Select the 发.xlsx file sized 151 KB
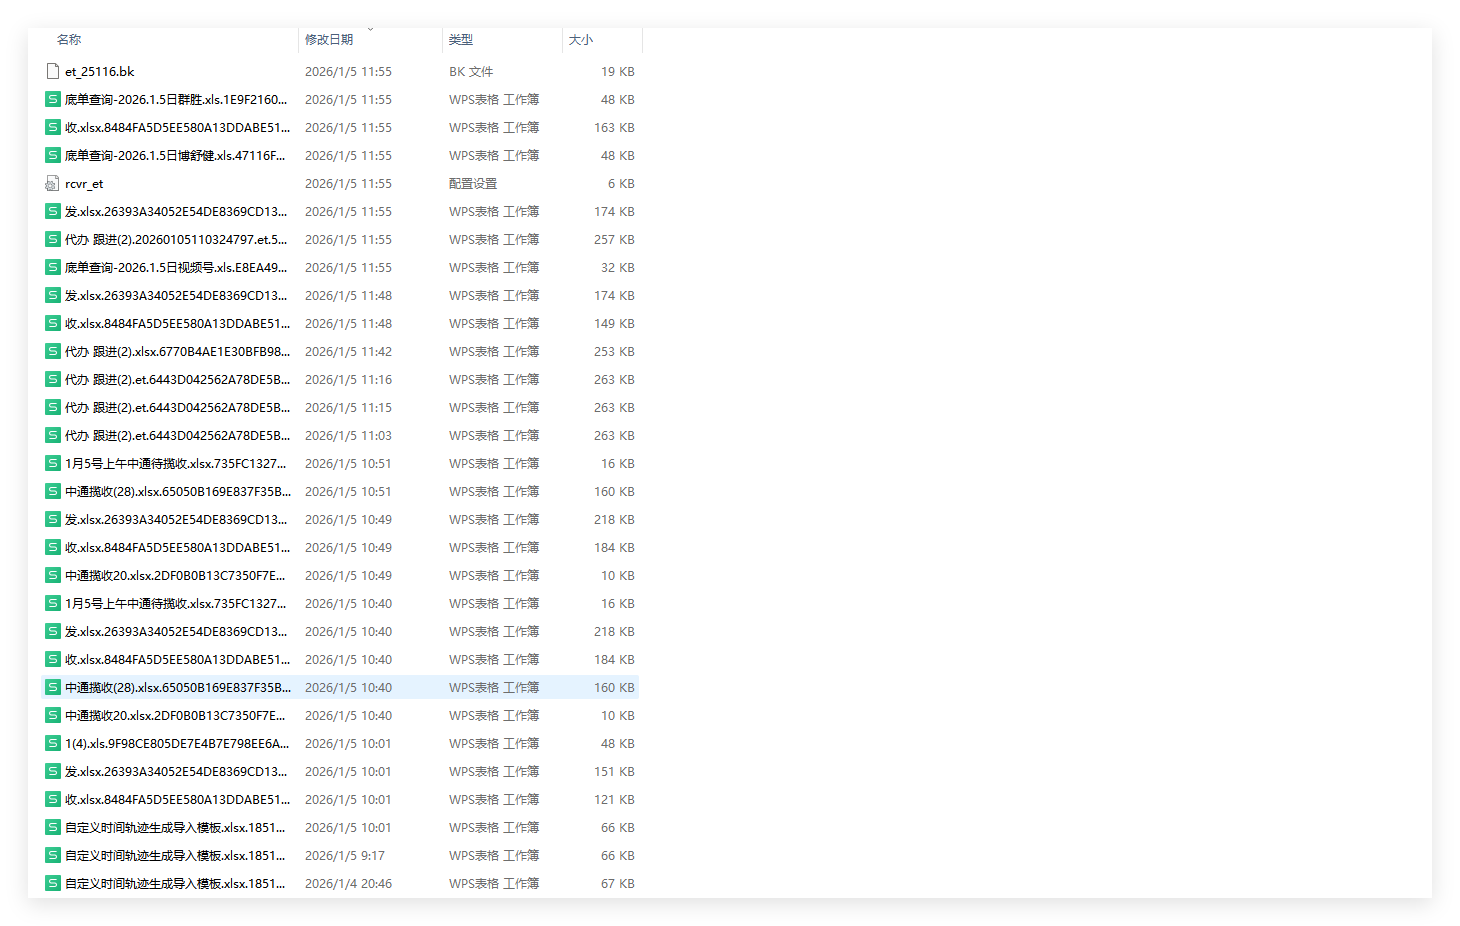Viewport: 1460px width, 926px height. pyautogui.click(x=175, y=772)
